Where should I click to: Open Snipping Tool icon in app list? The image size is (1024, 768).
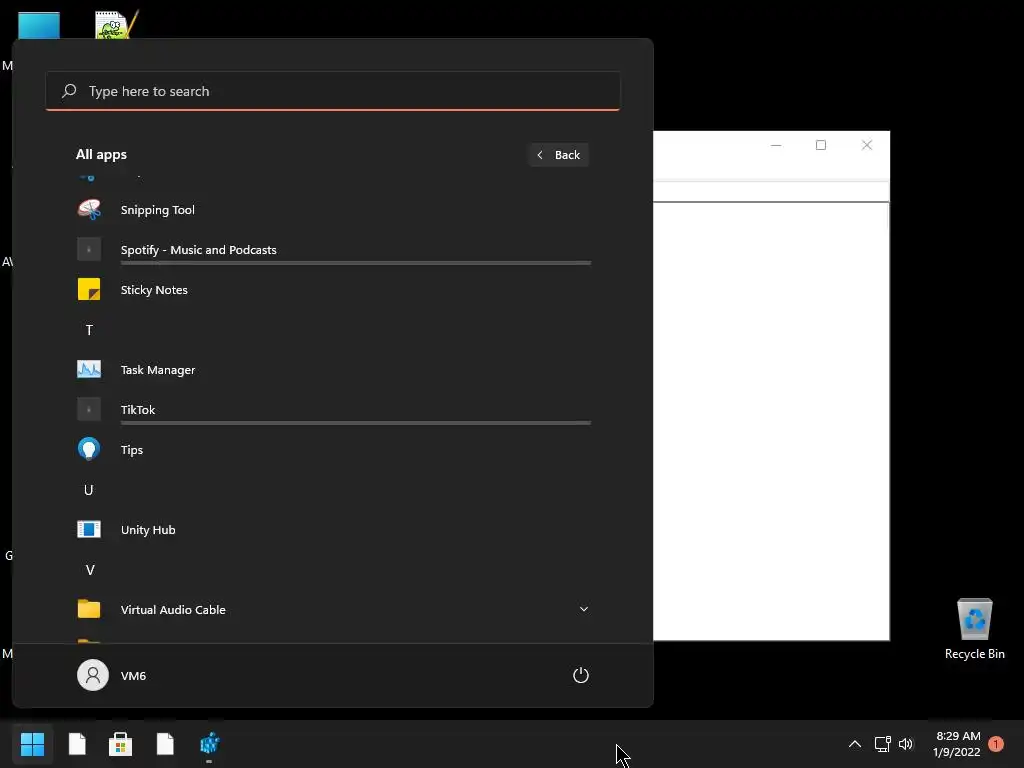(89, 210)
